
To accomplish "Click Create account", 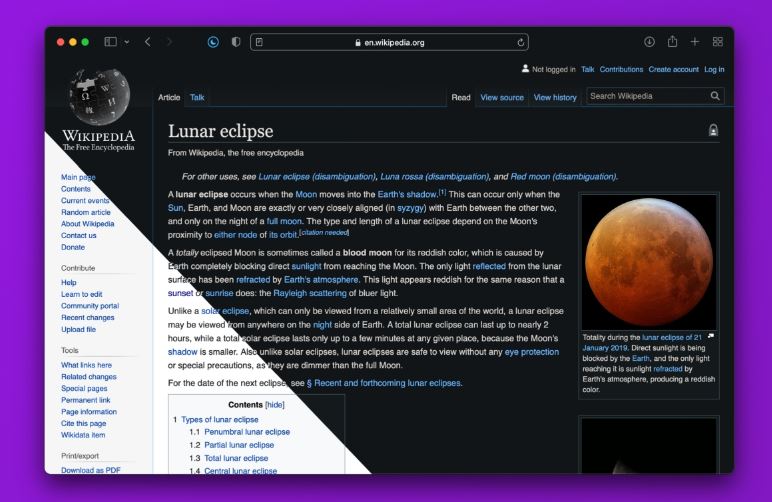I will [673, 69].
